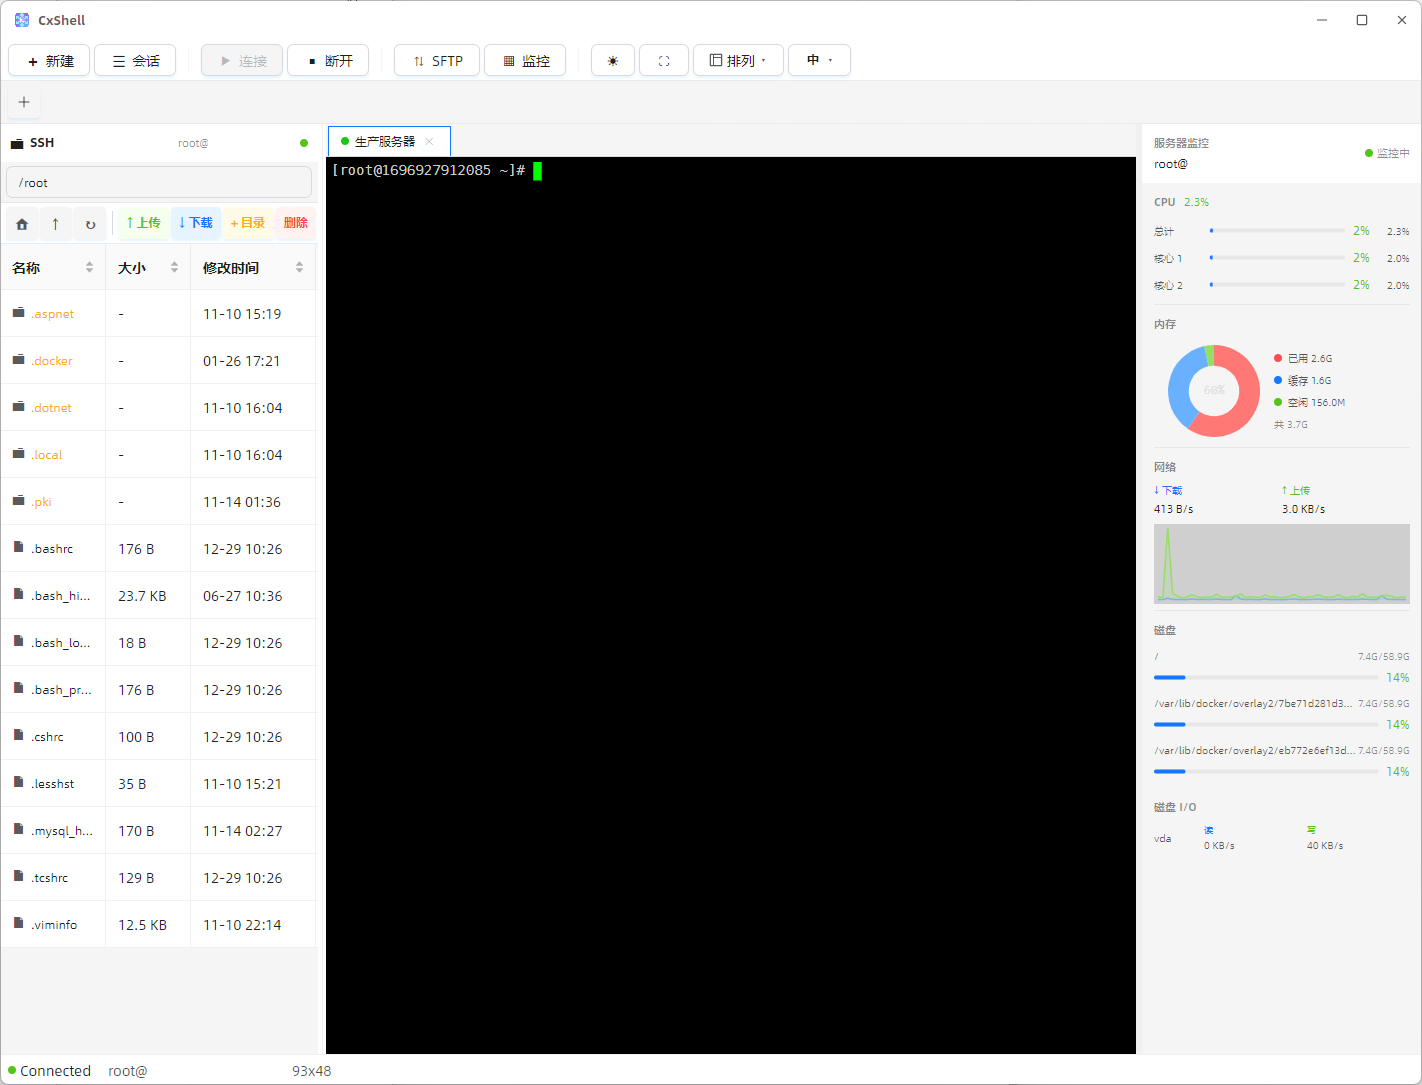Click the 删除 delete button
This screenshot has width=1422, height=1085.
point(295,223)
